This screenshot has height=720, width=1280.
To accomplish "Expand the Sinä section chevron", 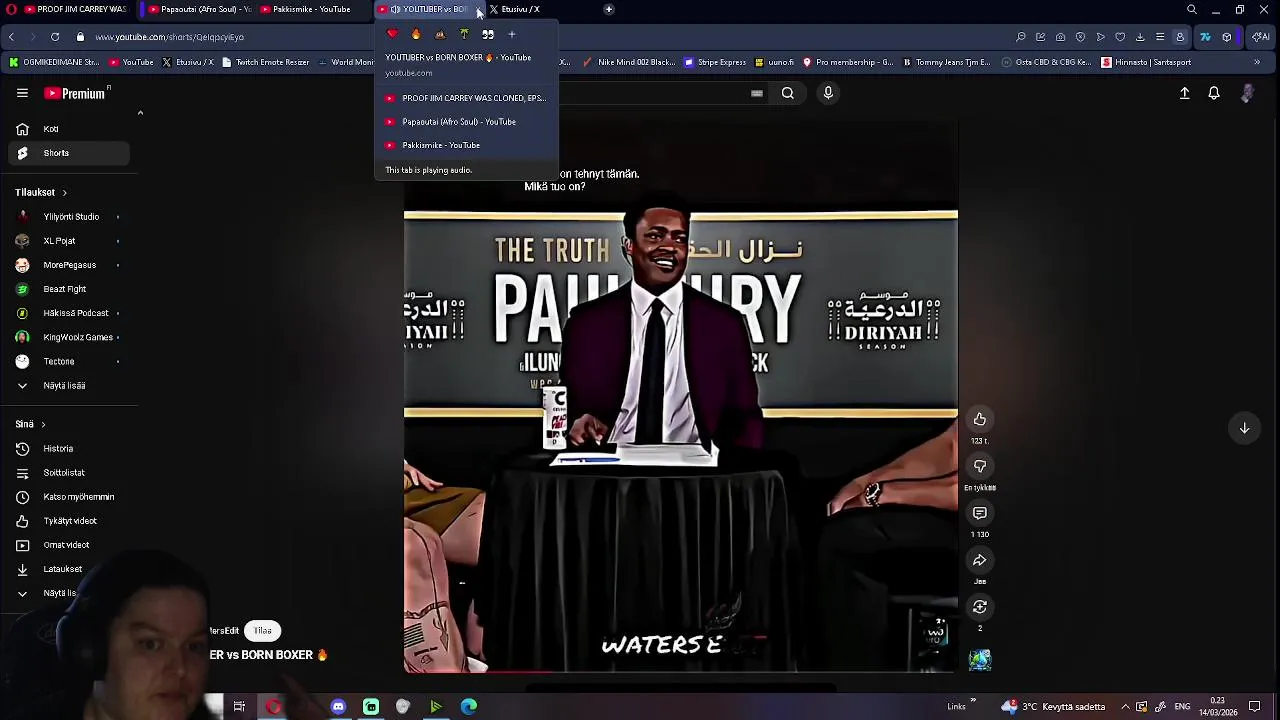I will (42, 424).
